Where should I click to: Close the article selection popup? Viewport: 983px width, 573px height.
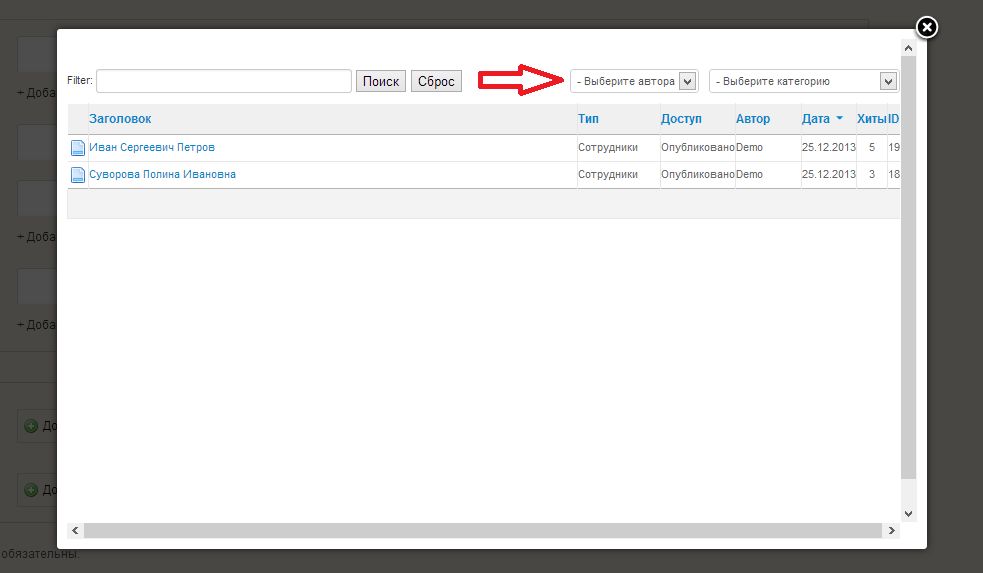point(927,27)
